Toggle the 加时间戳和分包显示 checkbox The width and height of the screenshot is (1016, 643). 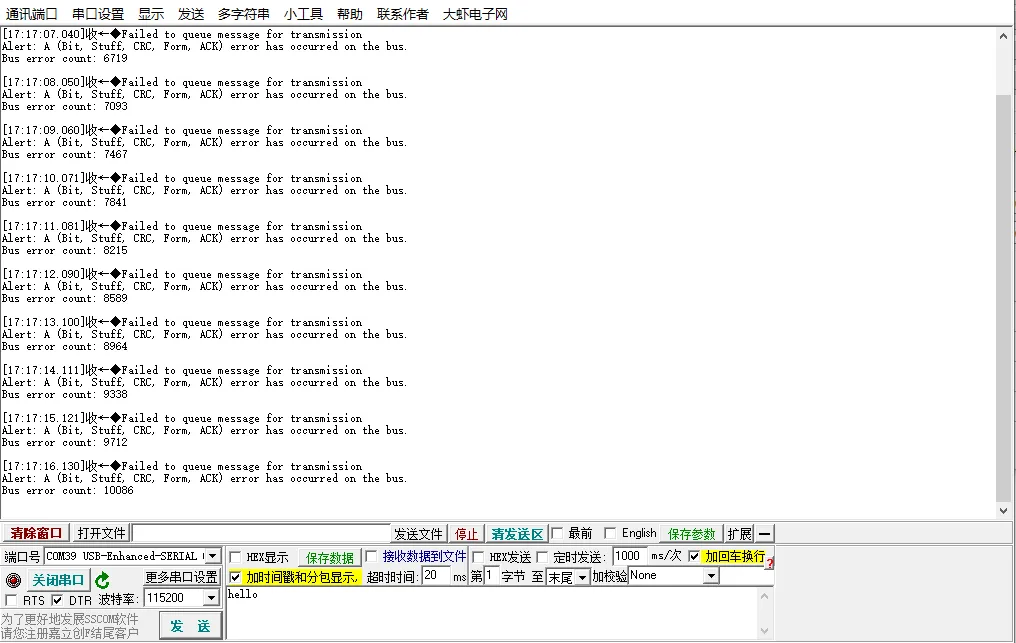235,577
